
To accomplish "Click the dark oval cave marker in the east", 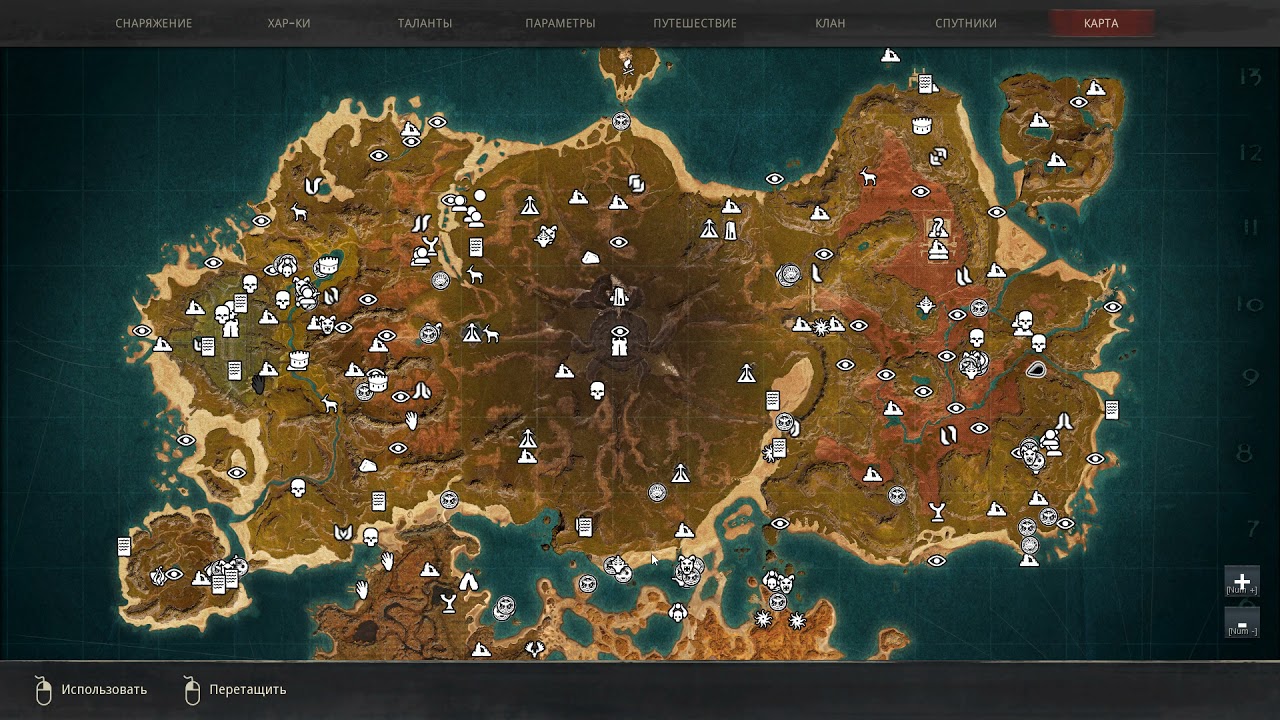I will click(1036, 369).
